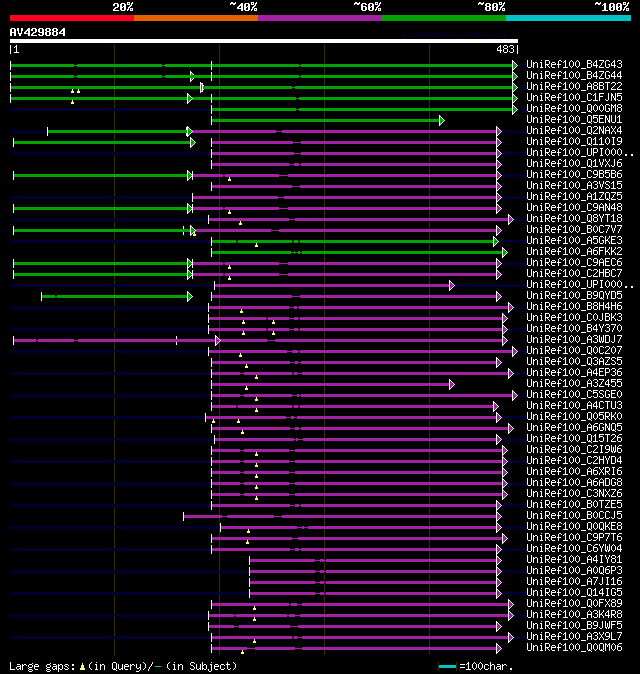640x674 pixels.
Task: Select the UniRef100_A3WDJ7 label
Action: 574,340
